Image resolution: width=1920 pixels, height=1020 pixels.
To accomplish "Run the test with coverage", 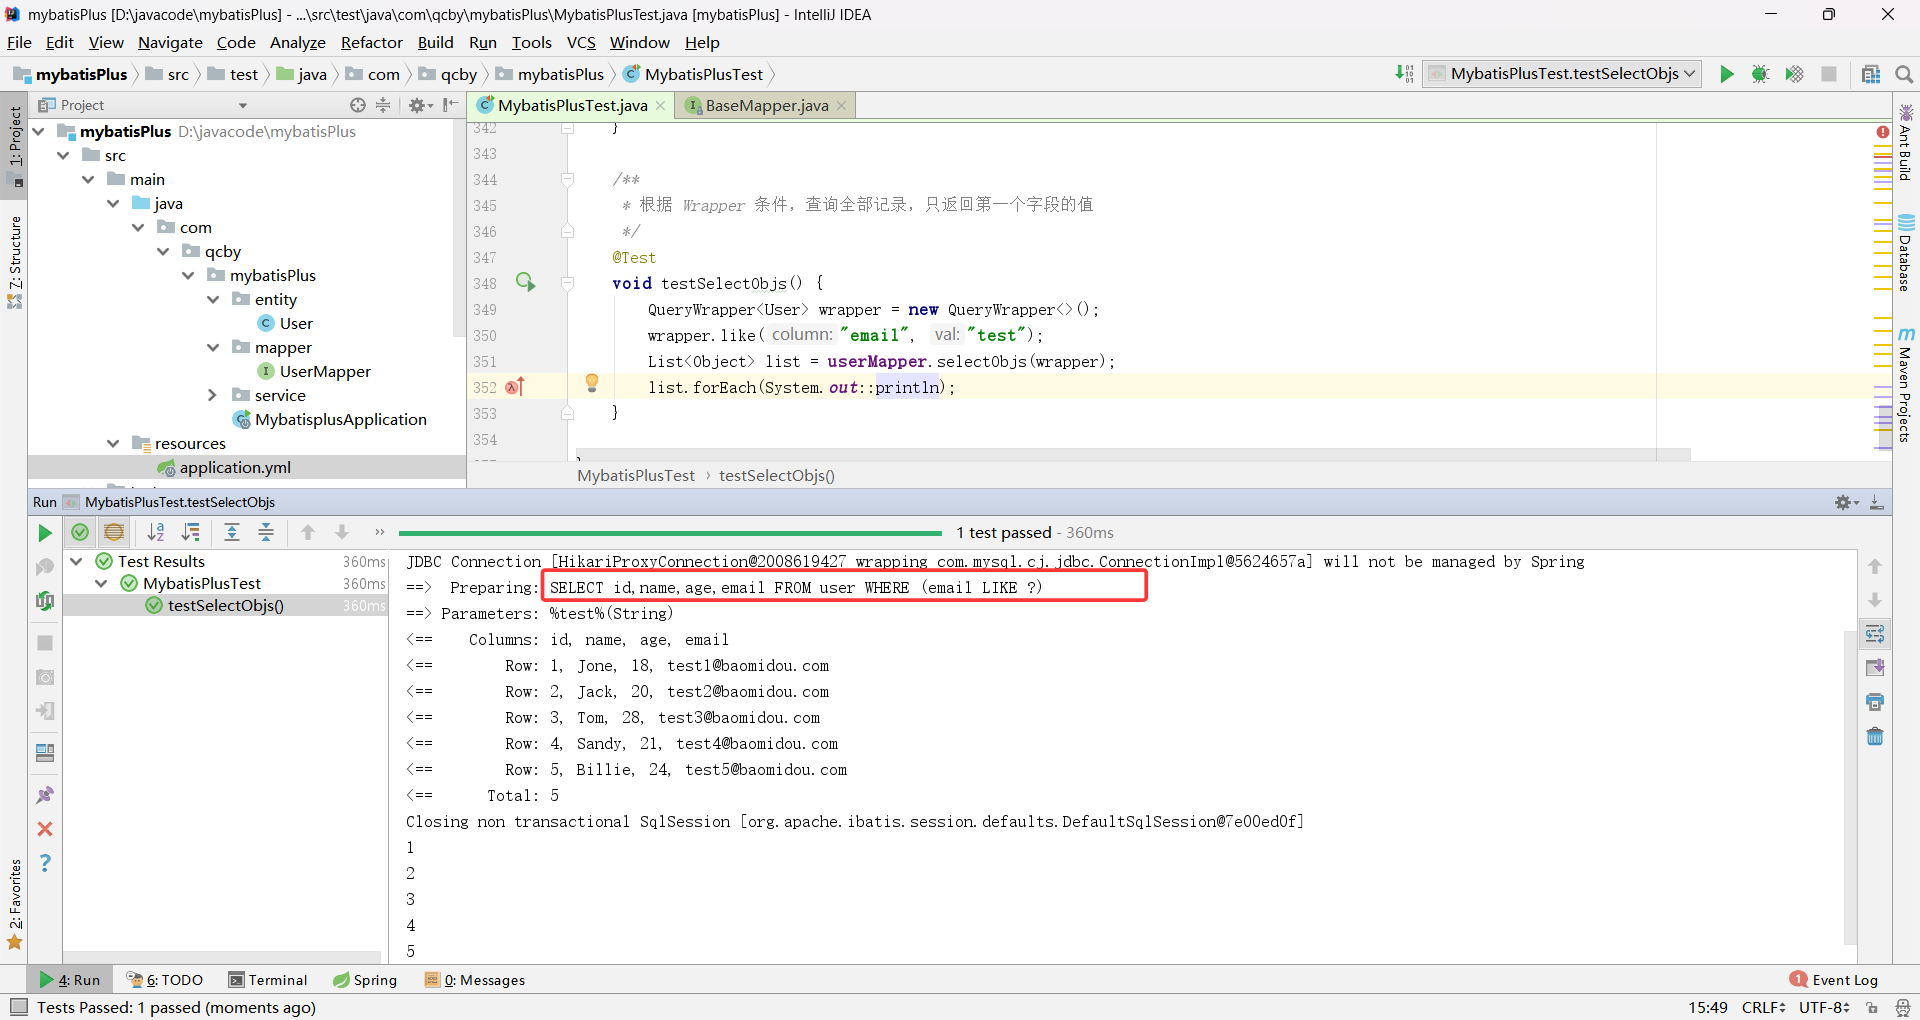I will [x=1795, y=74].
